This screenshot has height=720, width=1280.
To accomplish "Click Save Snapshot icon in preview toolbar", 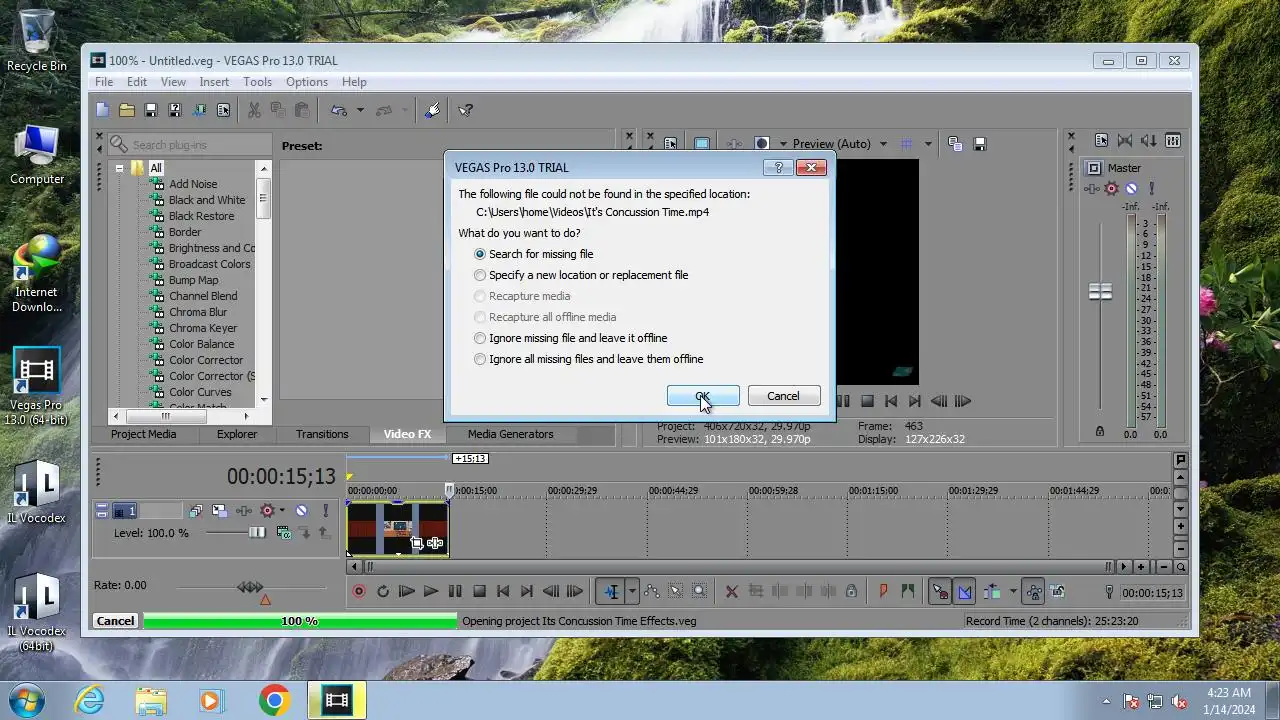I will pyautogui.click(x=980, y=144).
